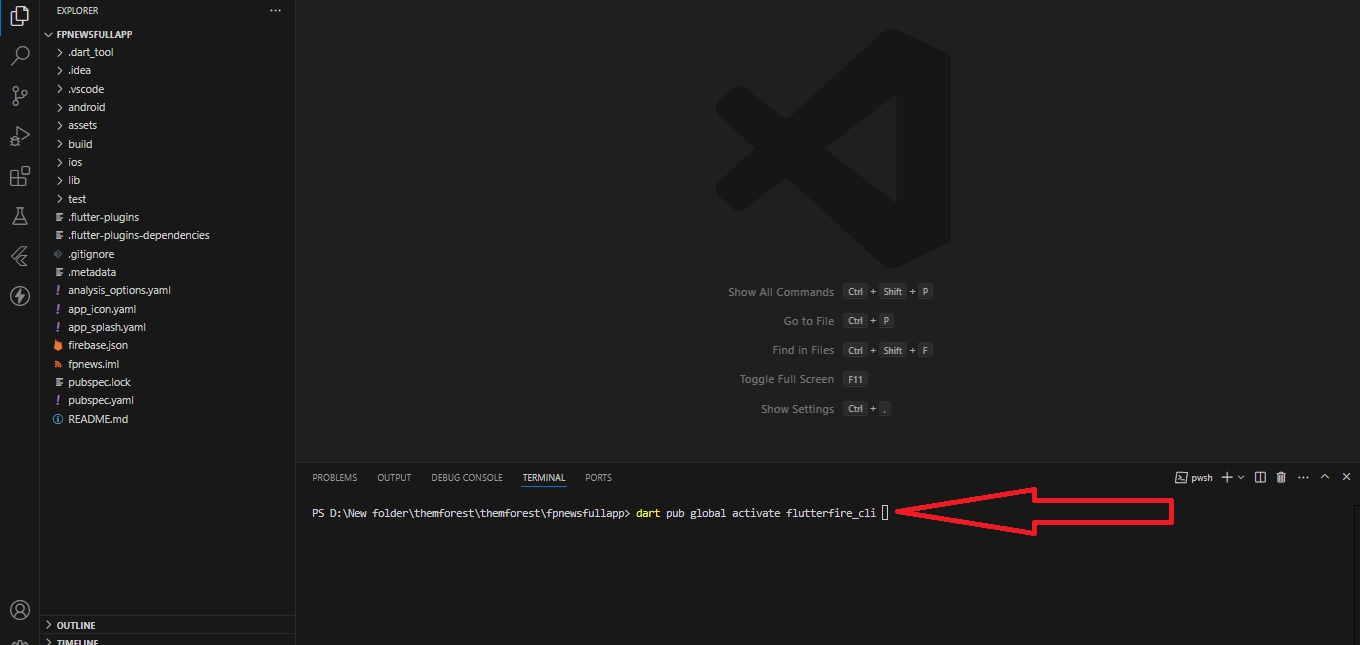Open app_splash.yaml
1360x645 pixels.
tap(167, 327)
